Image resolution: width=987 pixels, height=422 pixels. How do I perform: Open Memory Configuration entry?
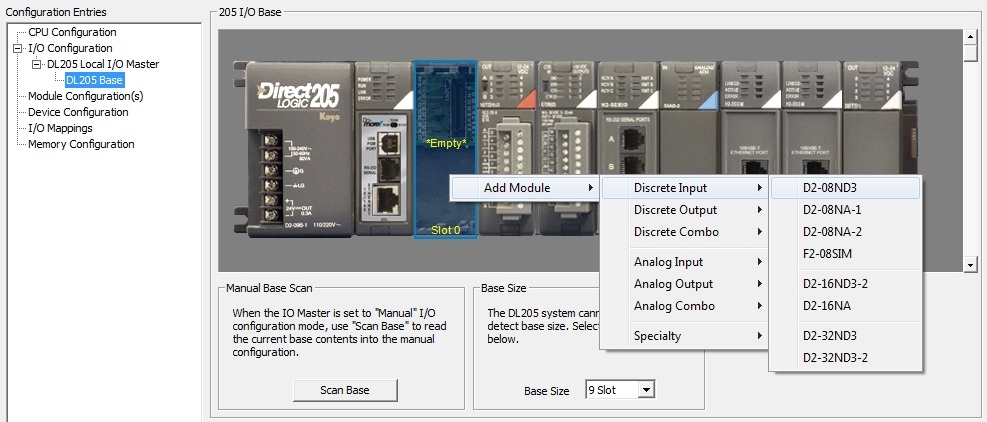click(x=81, y=144)
